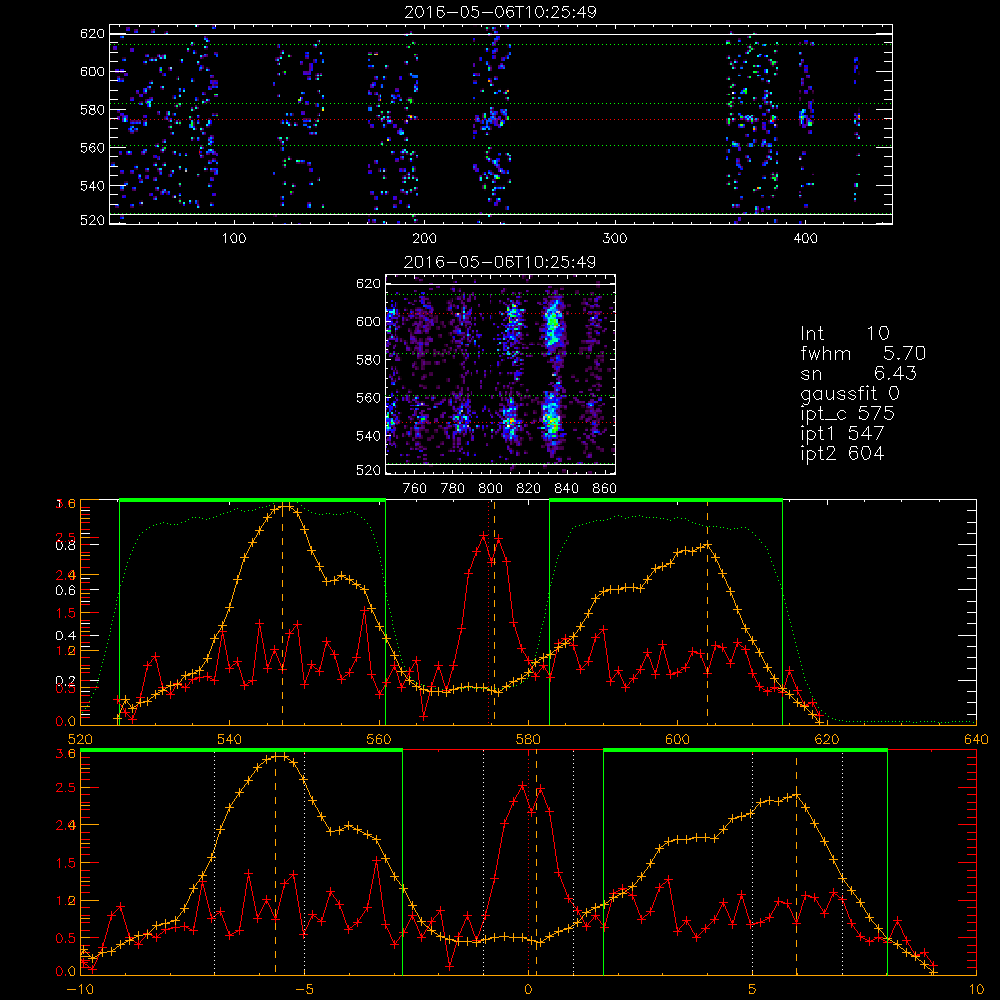Viewport: 1000px width, 1000px height.
Task: Click x-axis tick 800 in middle image
Action: coord(490,489)
